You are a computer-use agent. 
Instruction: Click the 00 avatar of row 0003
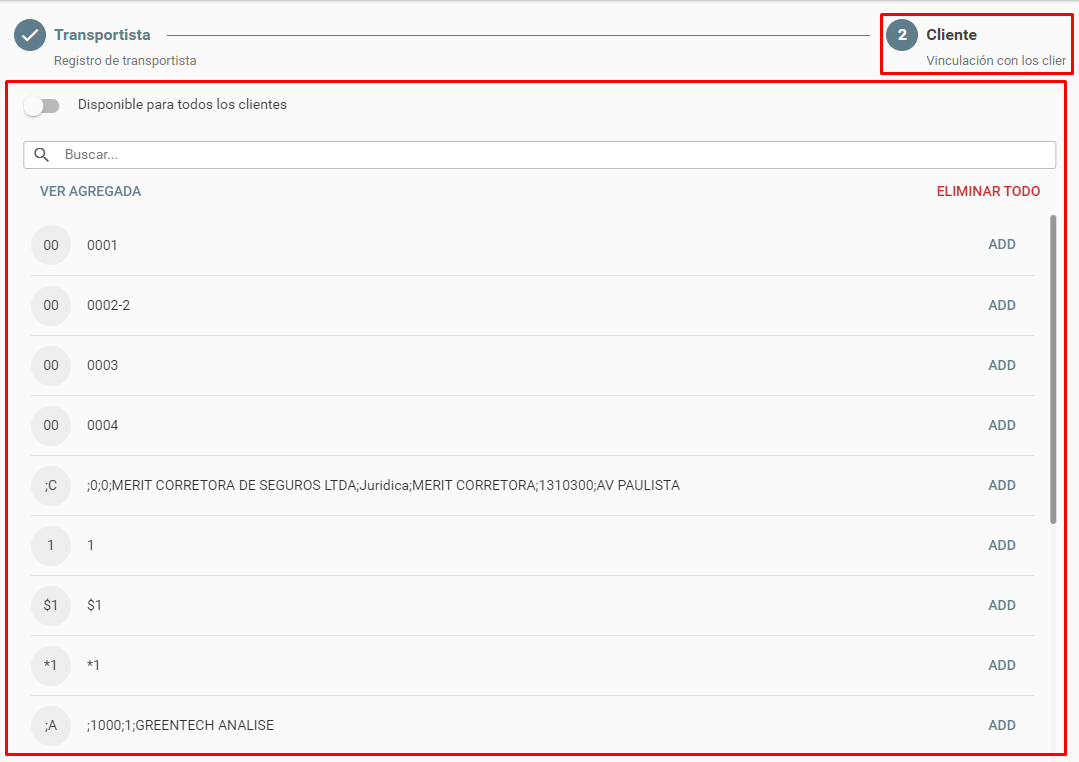(51, 365)
